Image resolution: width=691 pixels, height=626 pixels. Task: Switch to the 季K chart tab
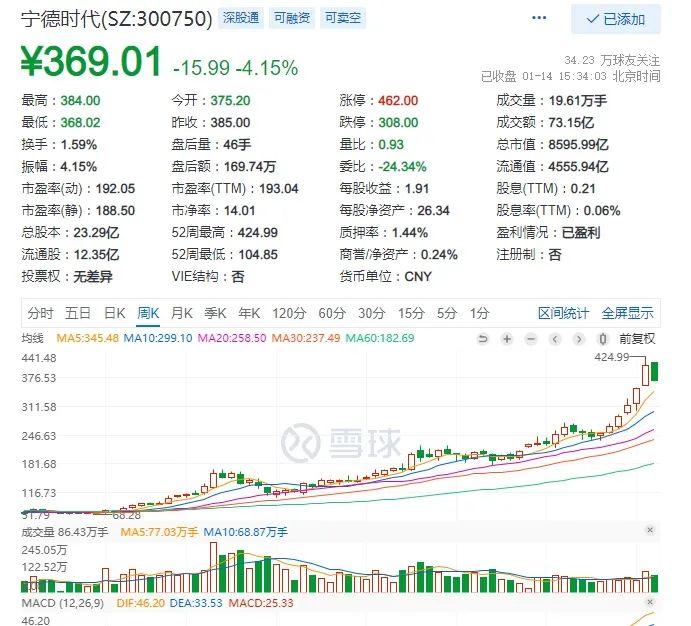[x=215, y=313]
